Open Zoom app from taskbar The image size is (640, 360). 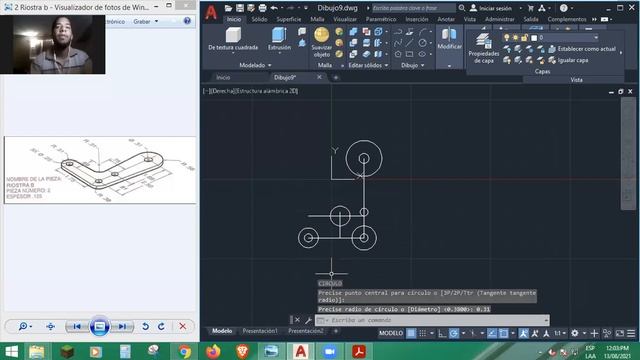click(x=329, y=351)
